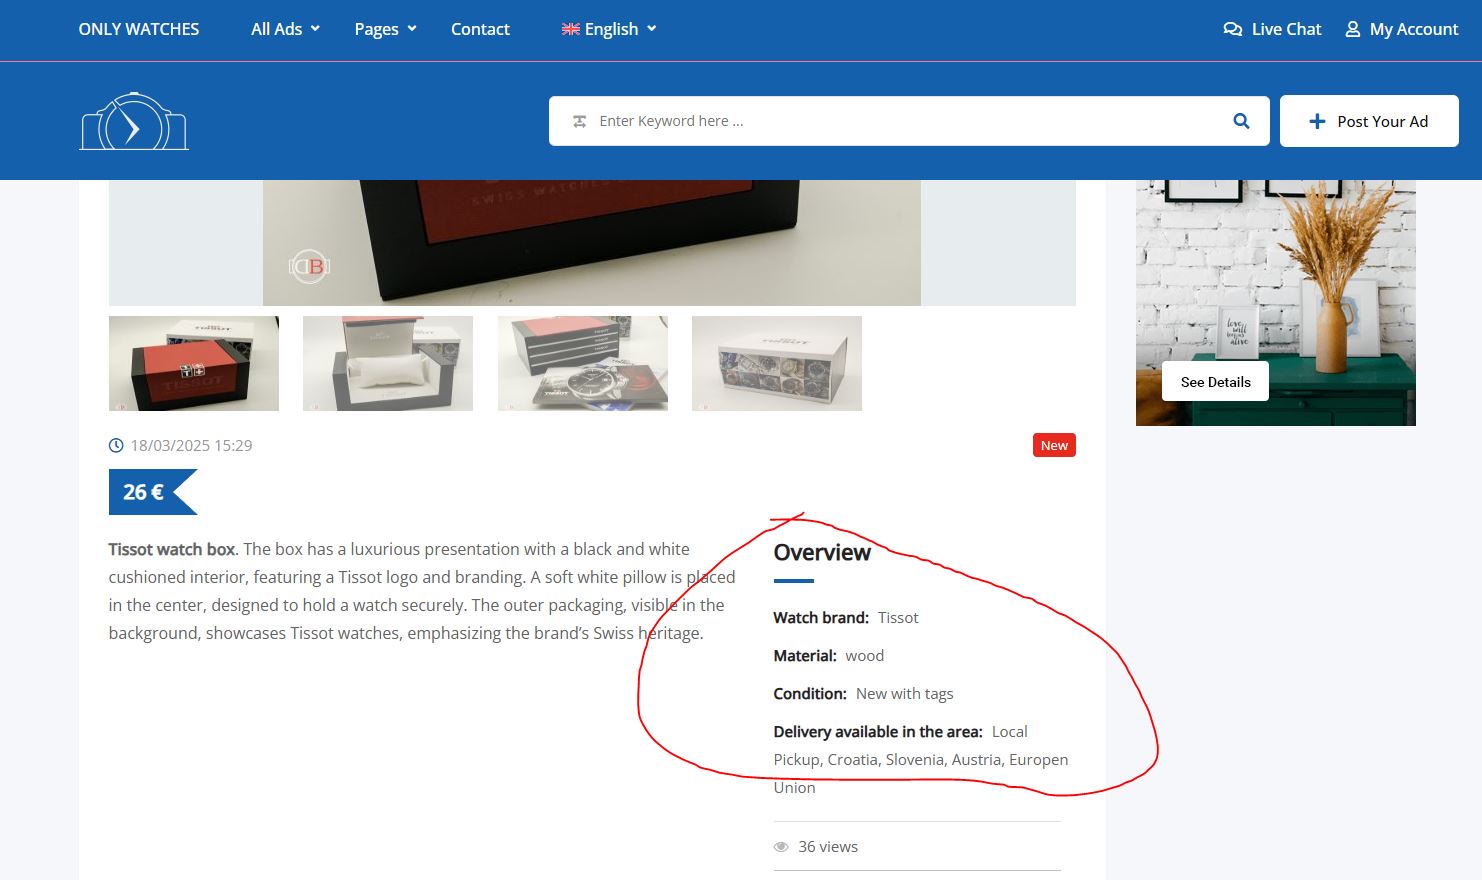Viewport: 1482px width, 880px height.
Task: Click the plus icon on Post Your Ad
Action: click(x=1317, y=121)
